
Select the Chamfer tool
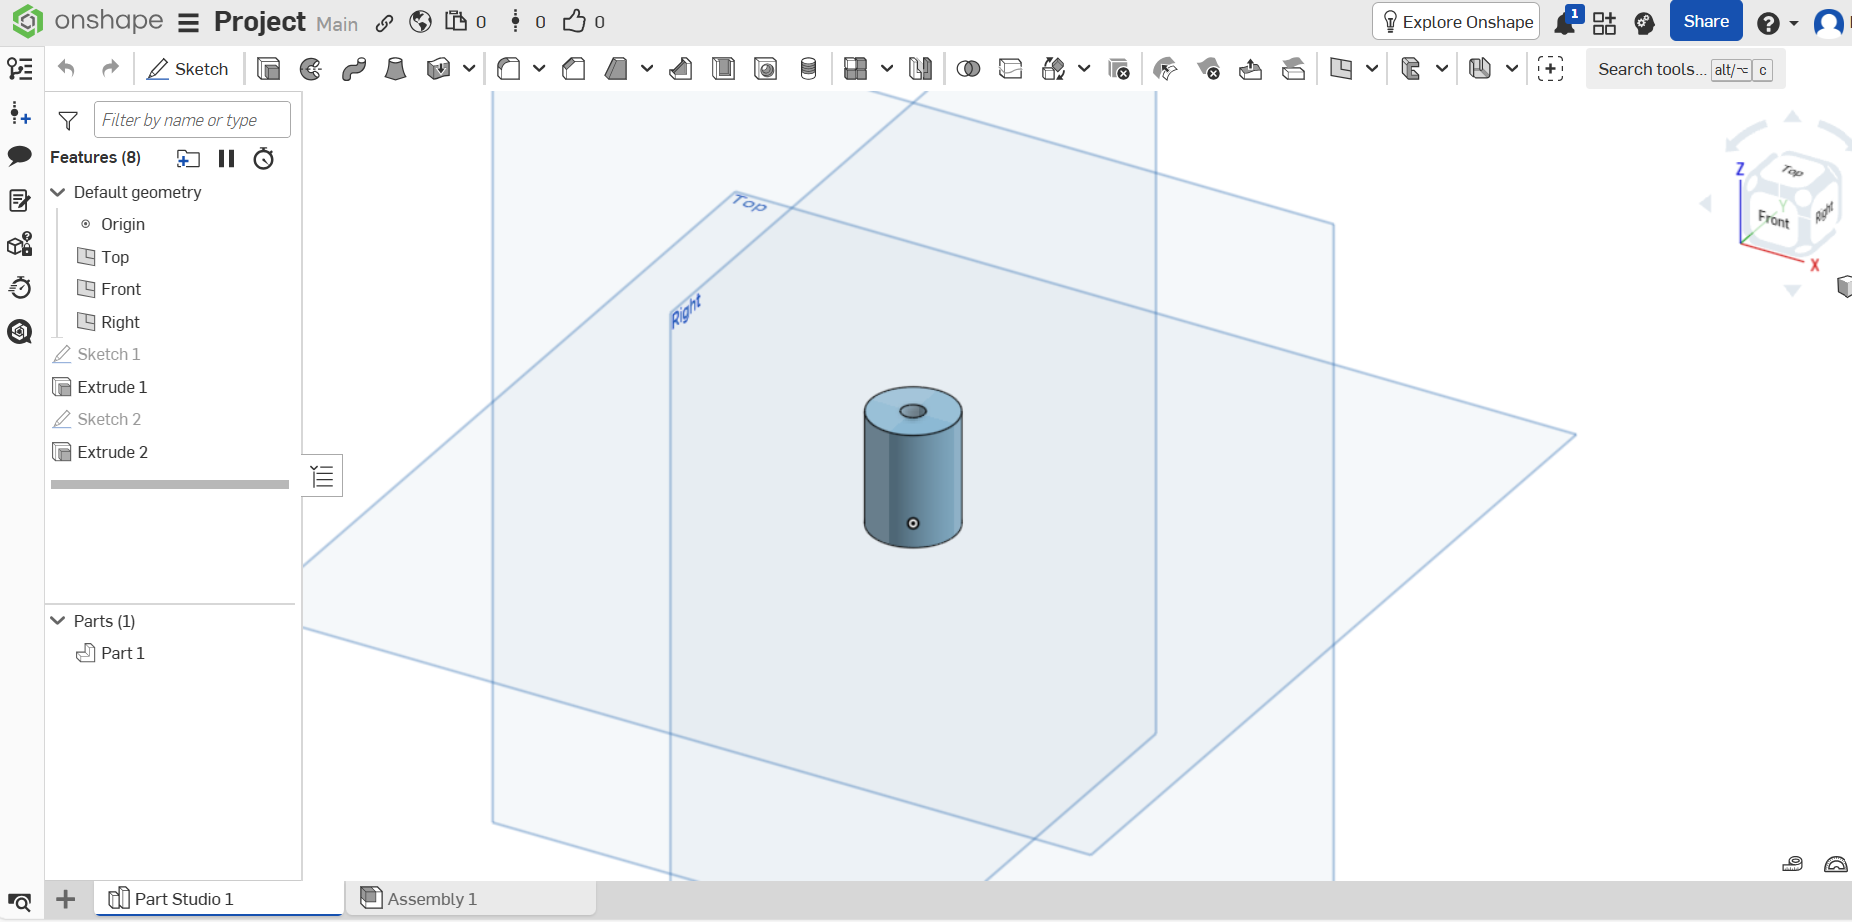tap(574, 69)
